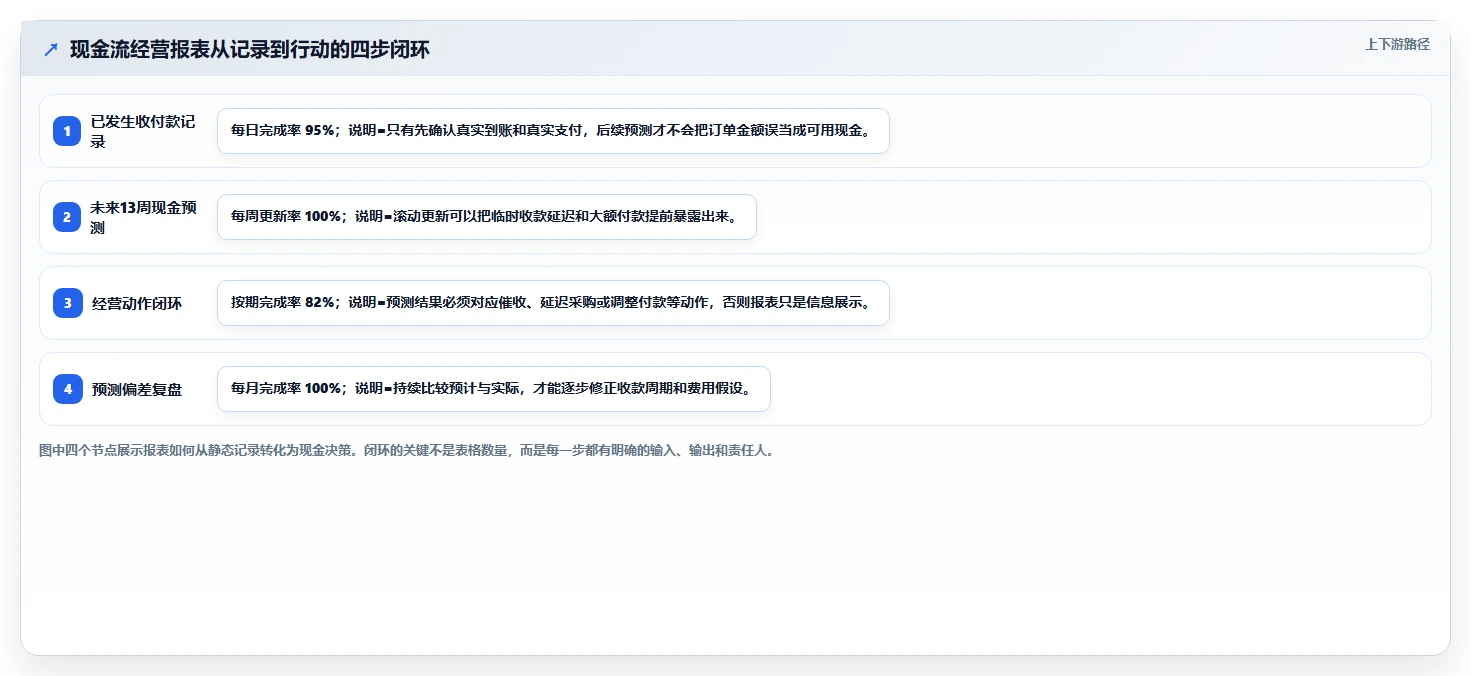Click the footer note starting 图中四个节点

click(407, 451)
